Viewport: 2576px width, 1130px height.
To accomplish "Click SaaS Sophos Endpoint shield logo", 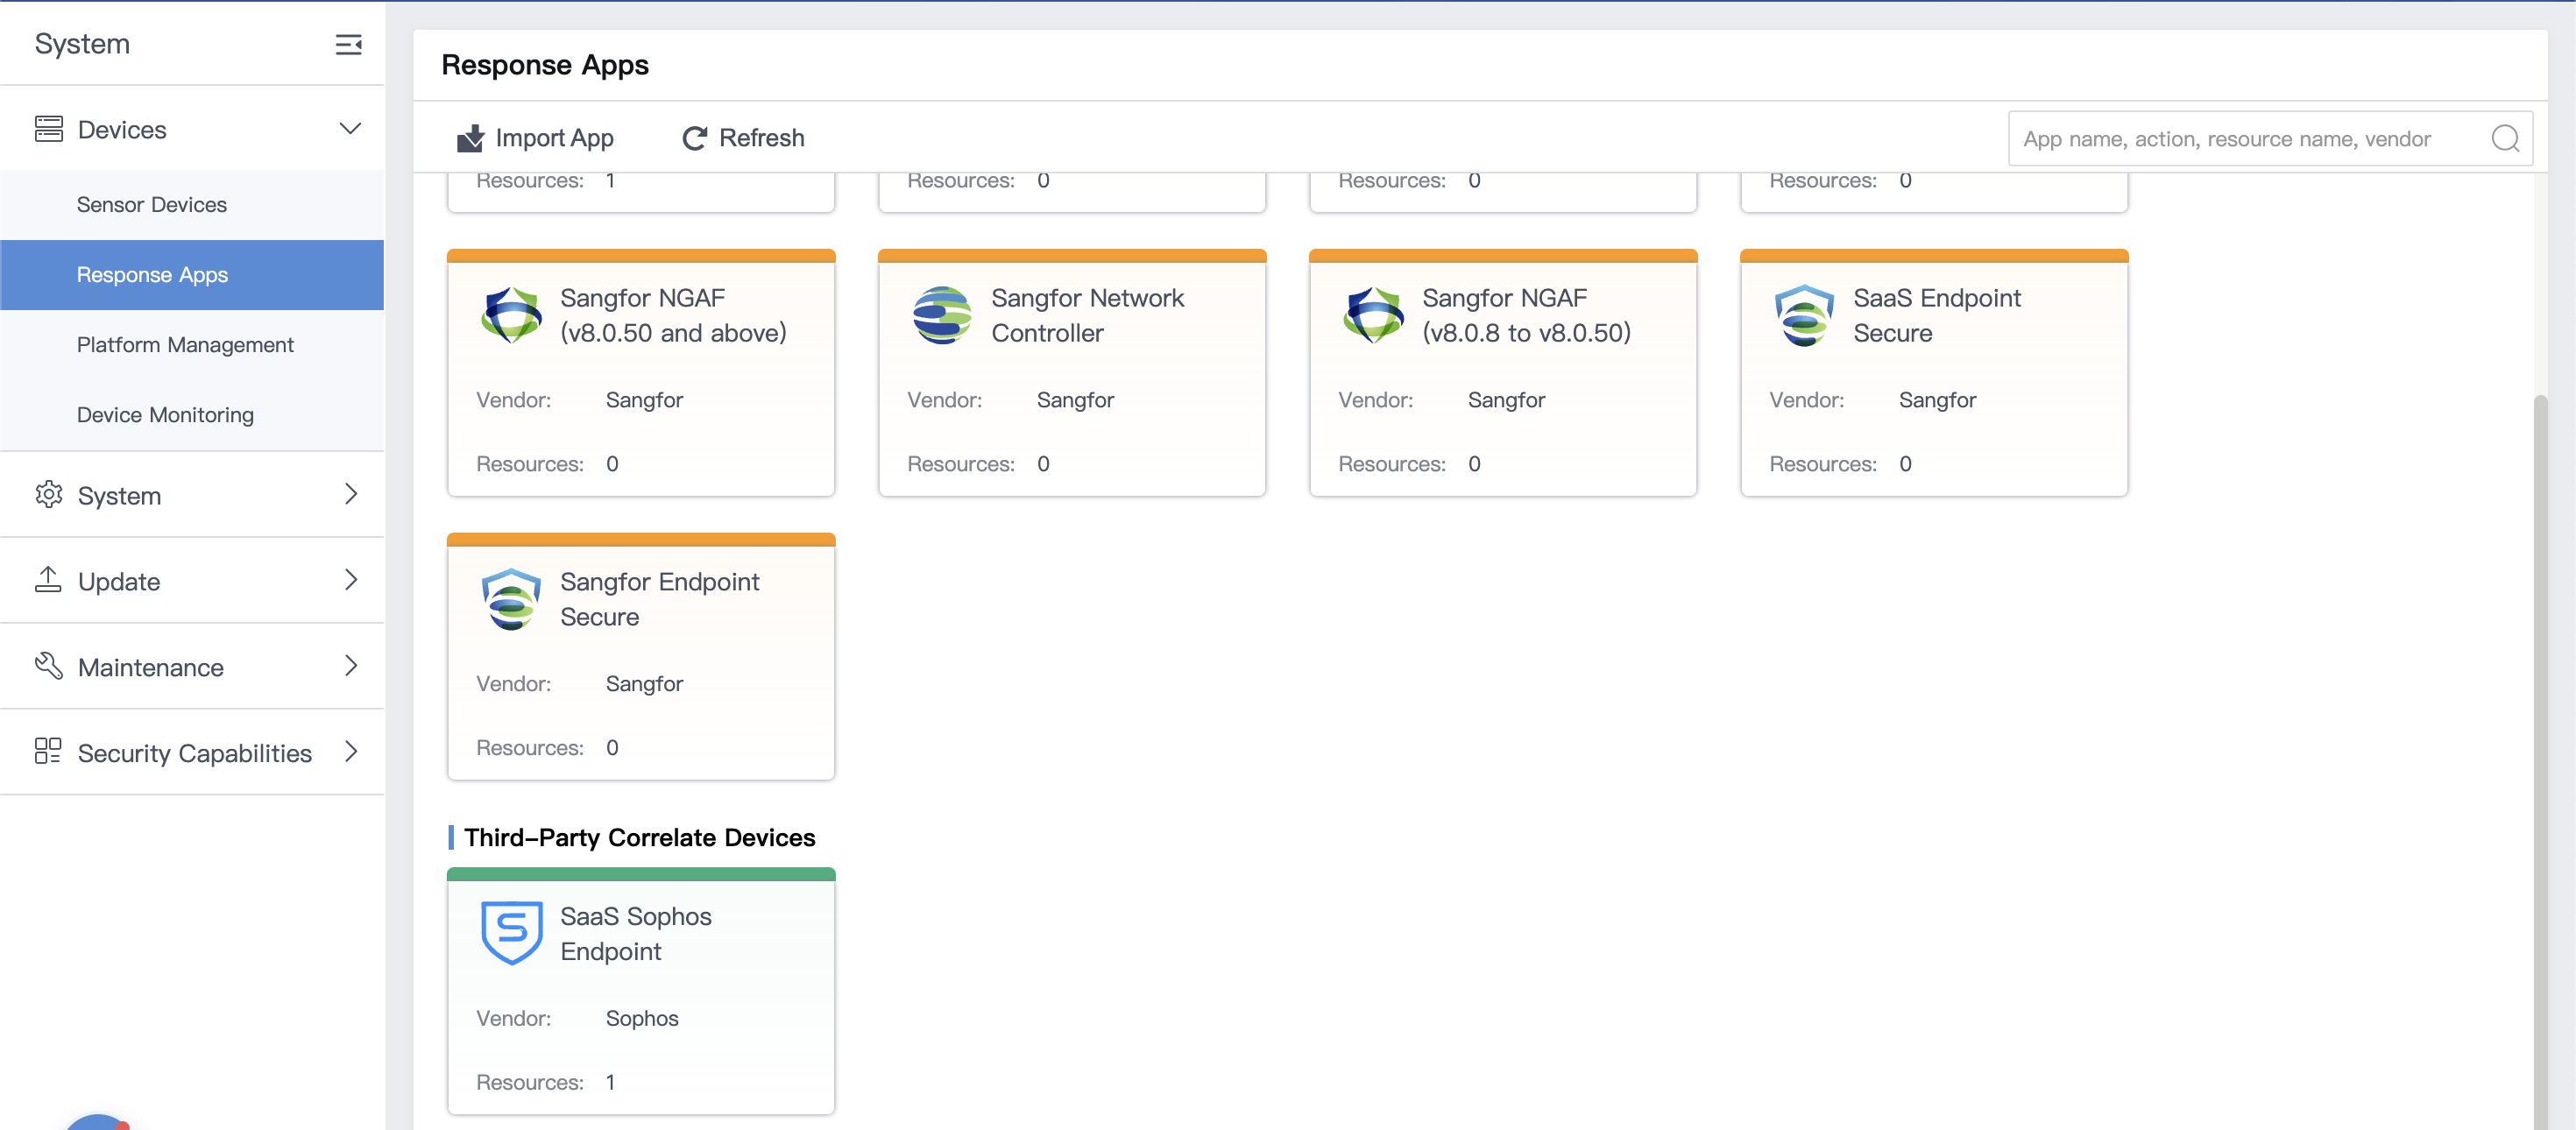I will 511,933.
